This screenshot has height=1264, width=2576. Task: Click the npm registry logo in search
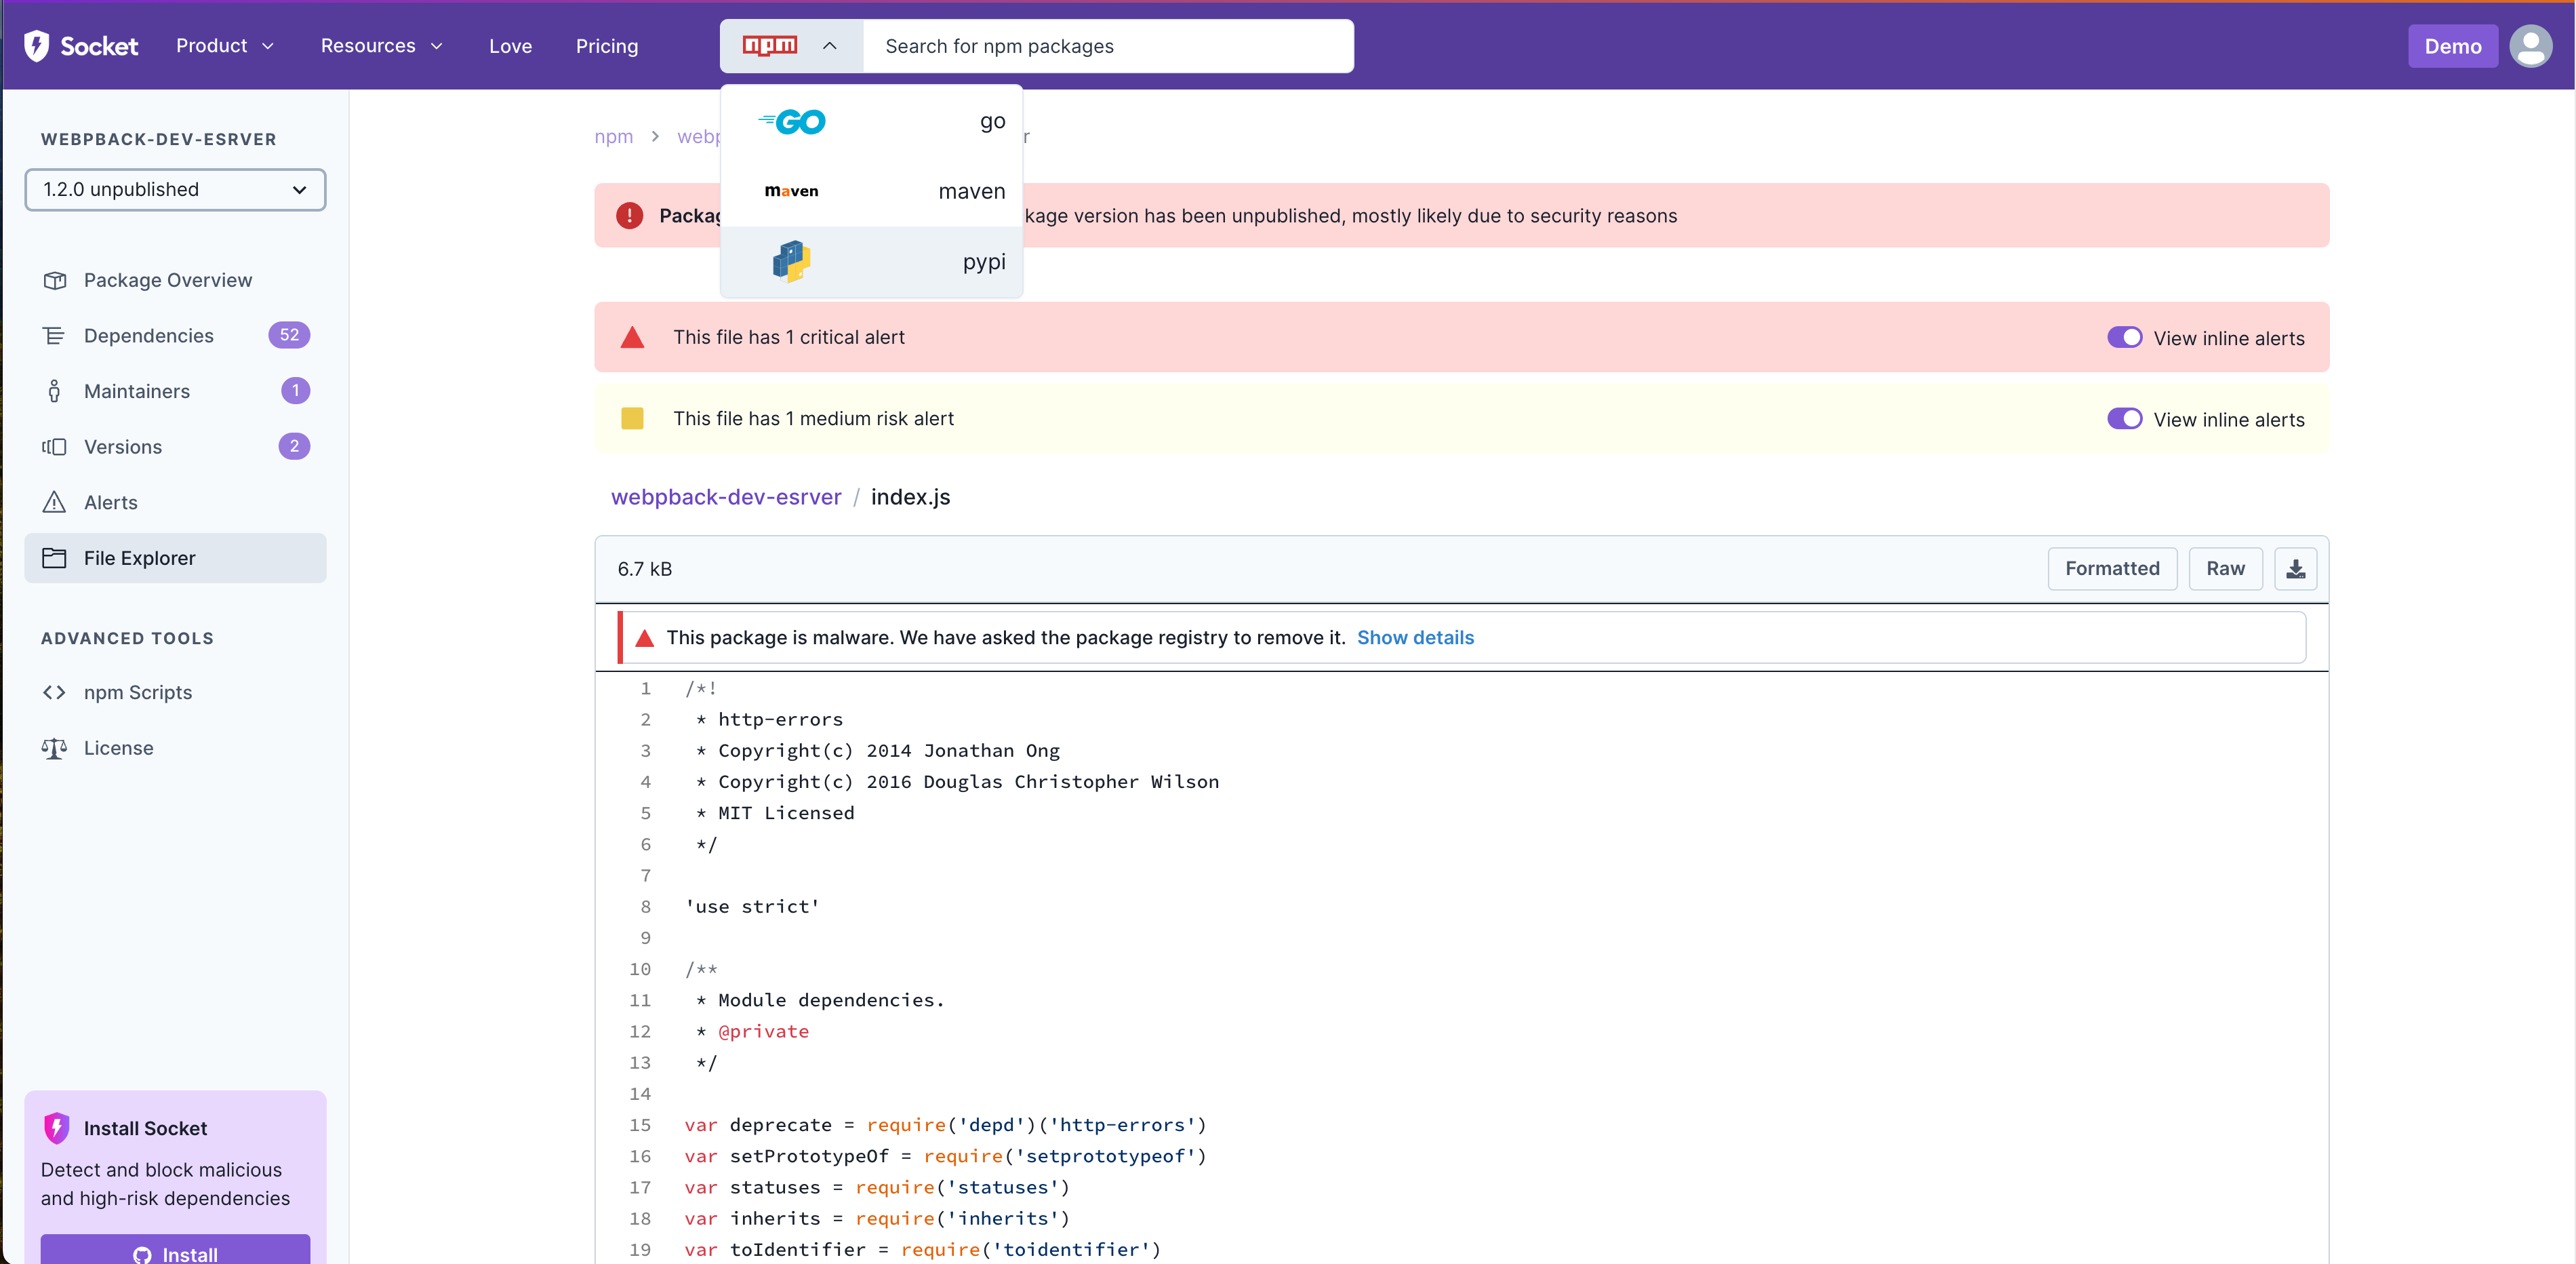770,46
